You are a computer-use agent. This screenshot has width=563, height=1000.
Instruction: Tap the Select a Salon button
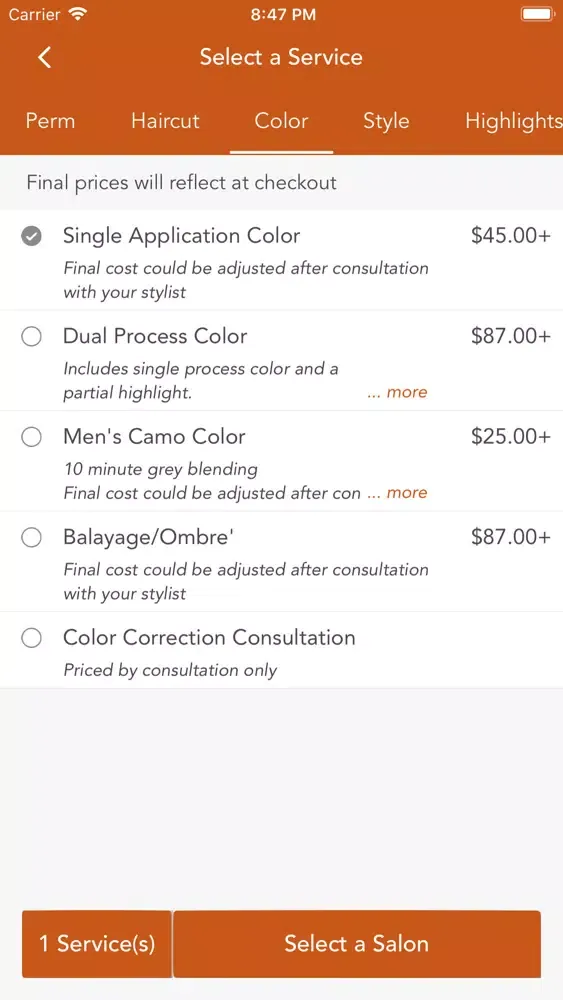click(356, 944)
